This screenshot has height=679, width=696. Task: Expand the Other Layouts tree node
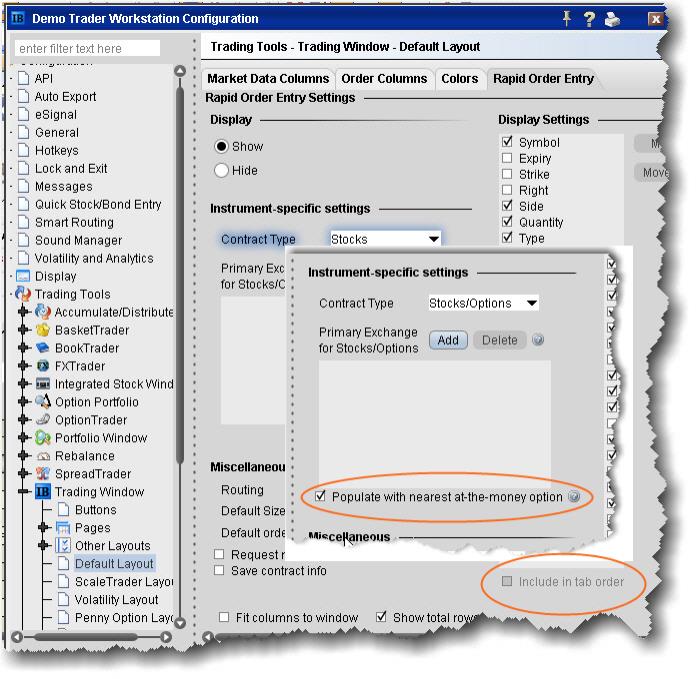click(44, 545)
